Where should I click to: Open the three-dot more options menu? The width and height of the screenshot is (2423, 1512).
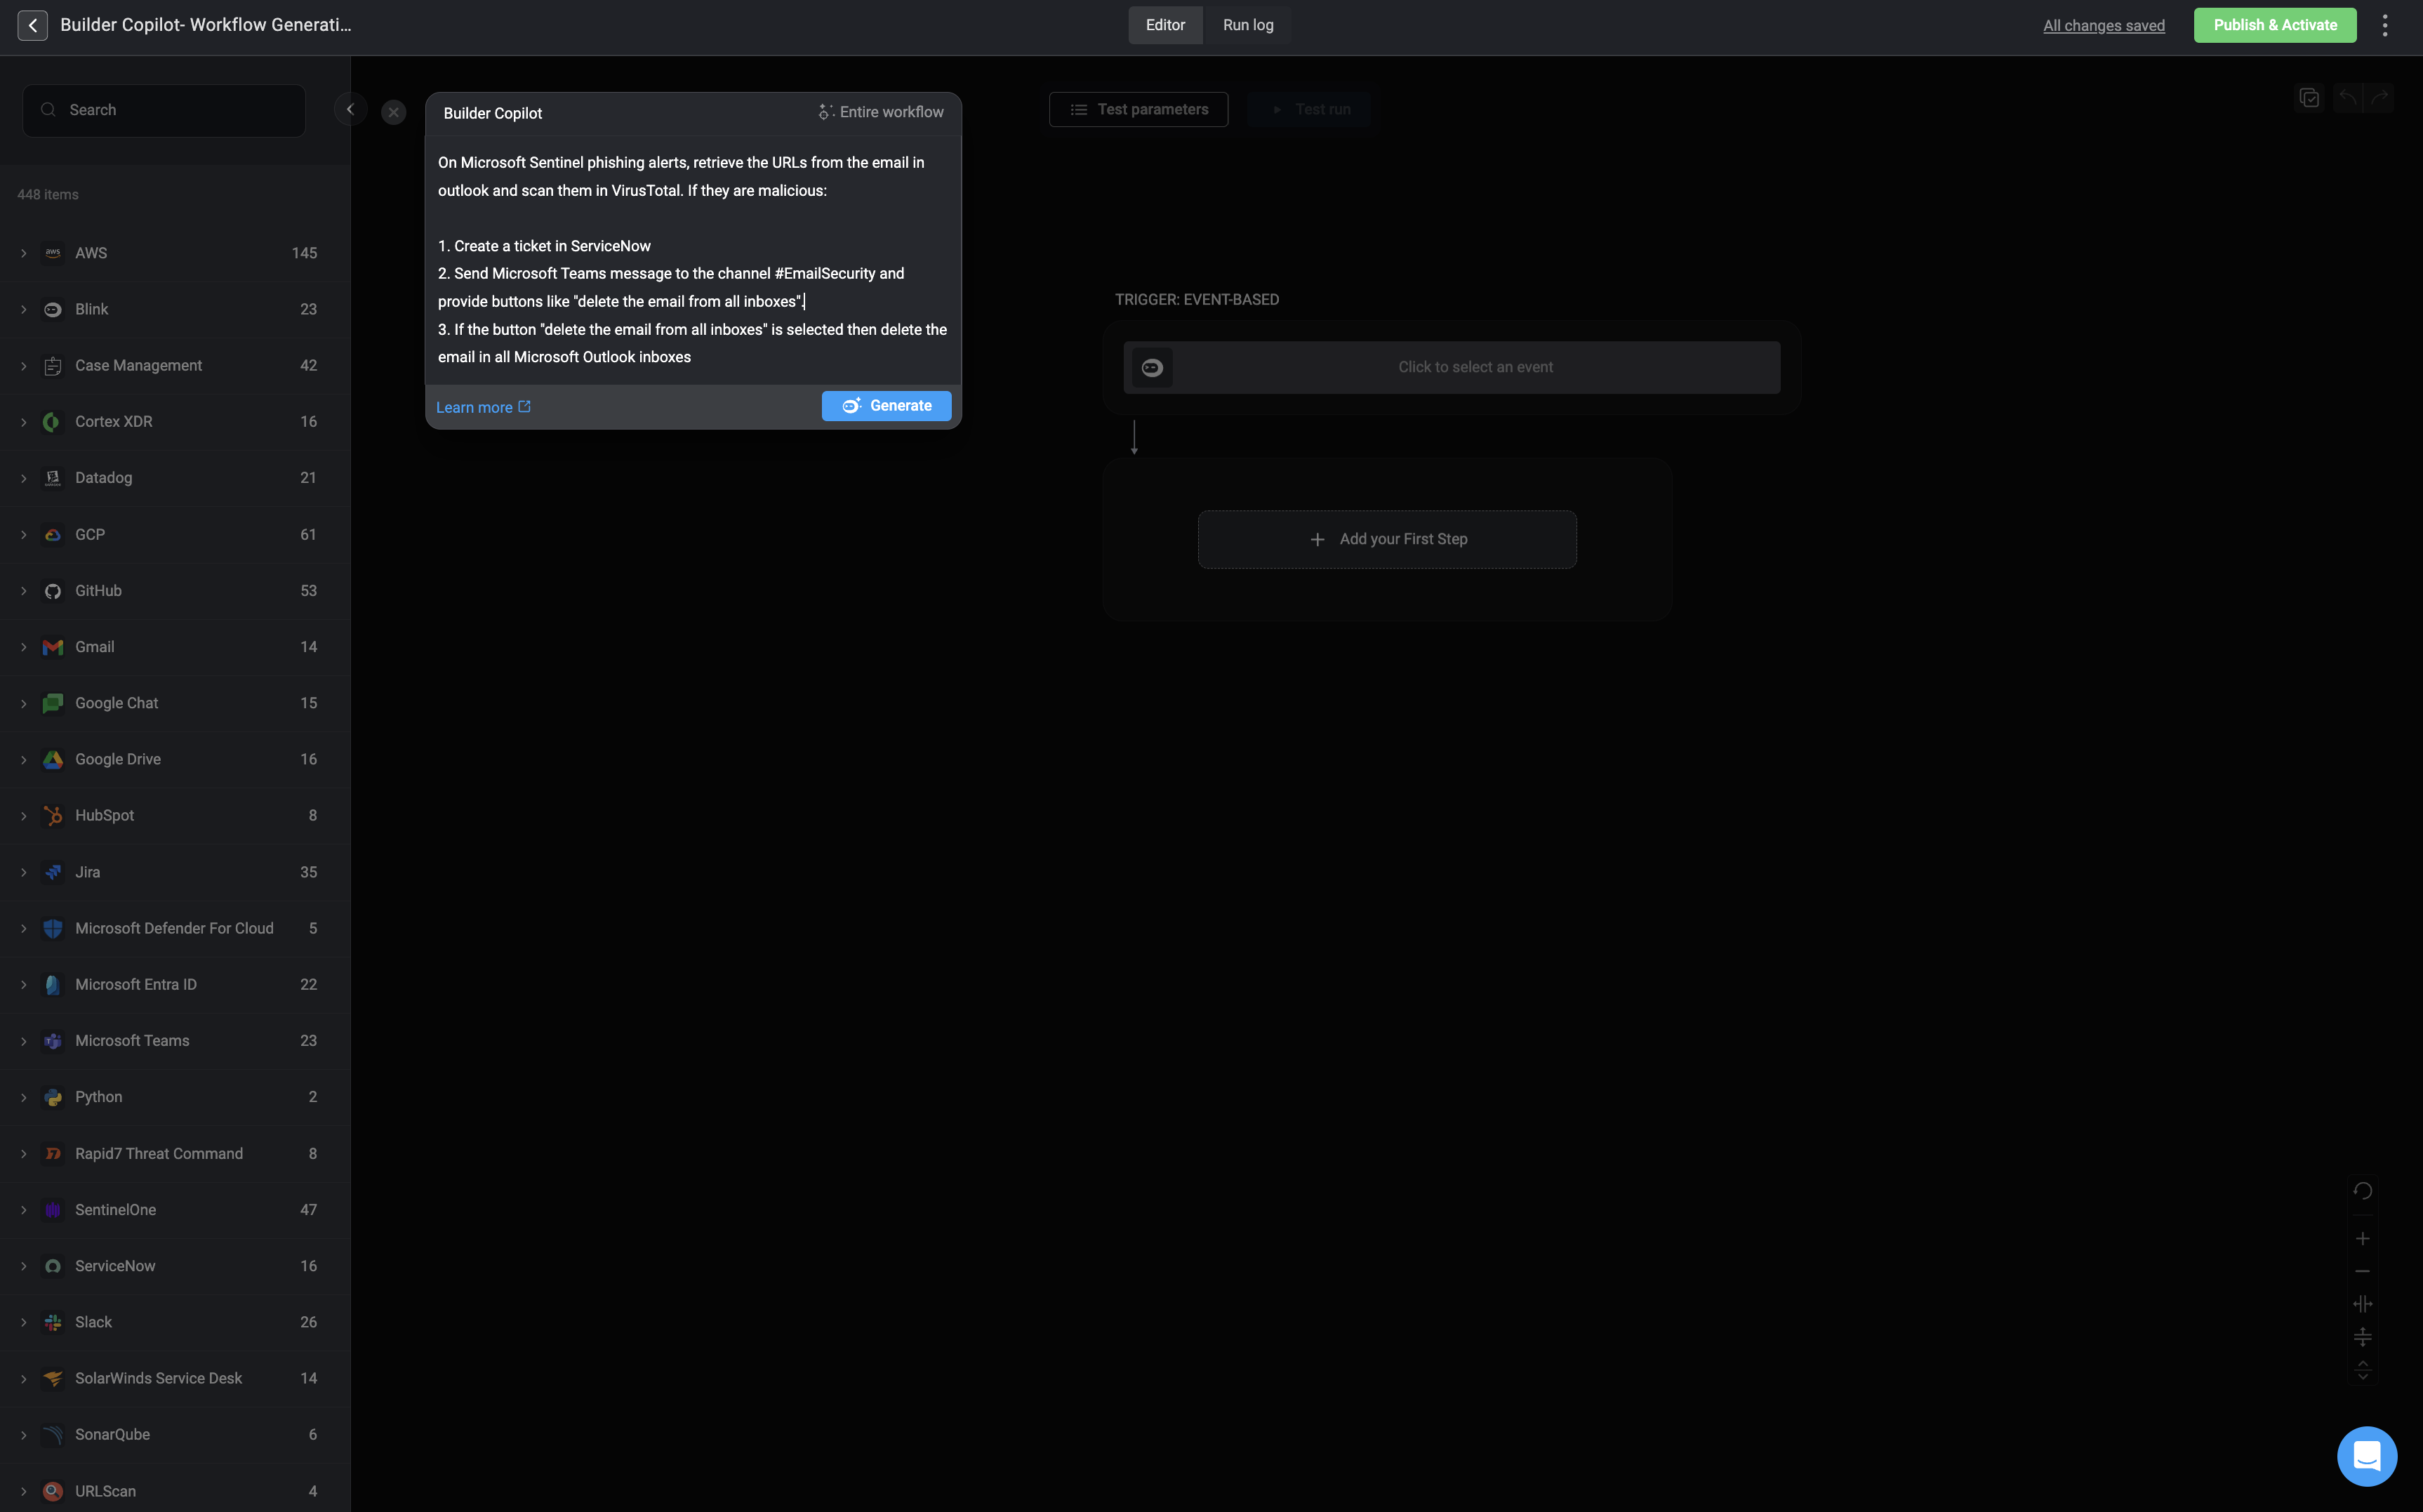2384,25
